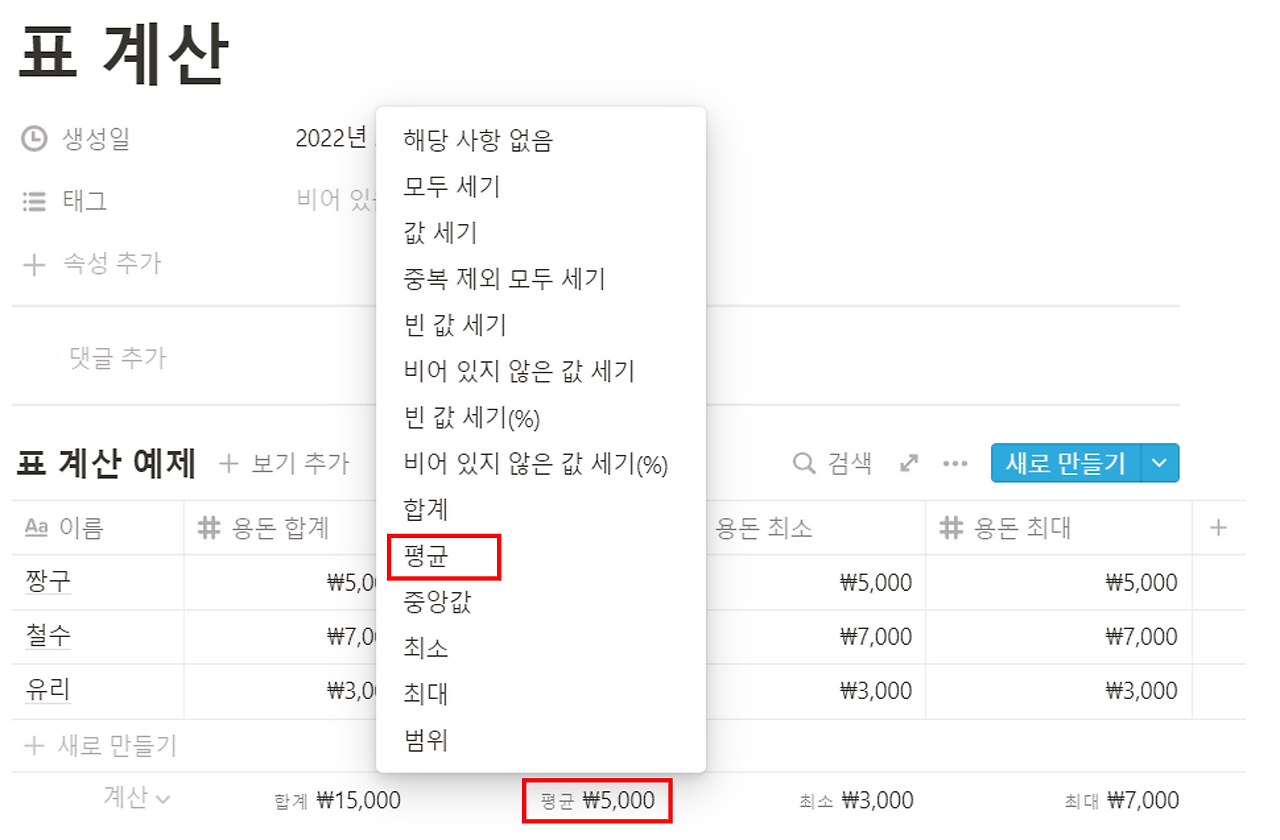Open database as full page arrows icon

(x=909, y=463)
